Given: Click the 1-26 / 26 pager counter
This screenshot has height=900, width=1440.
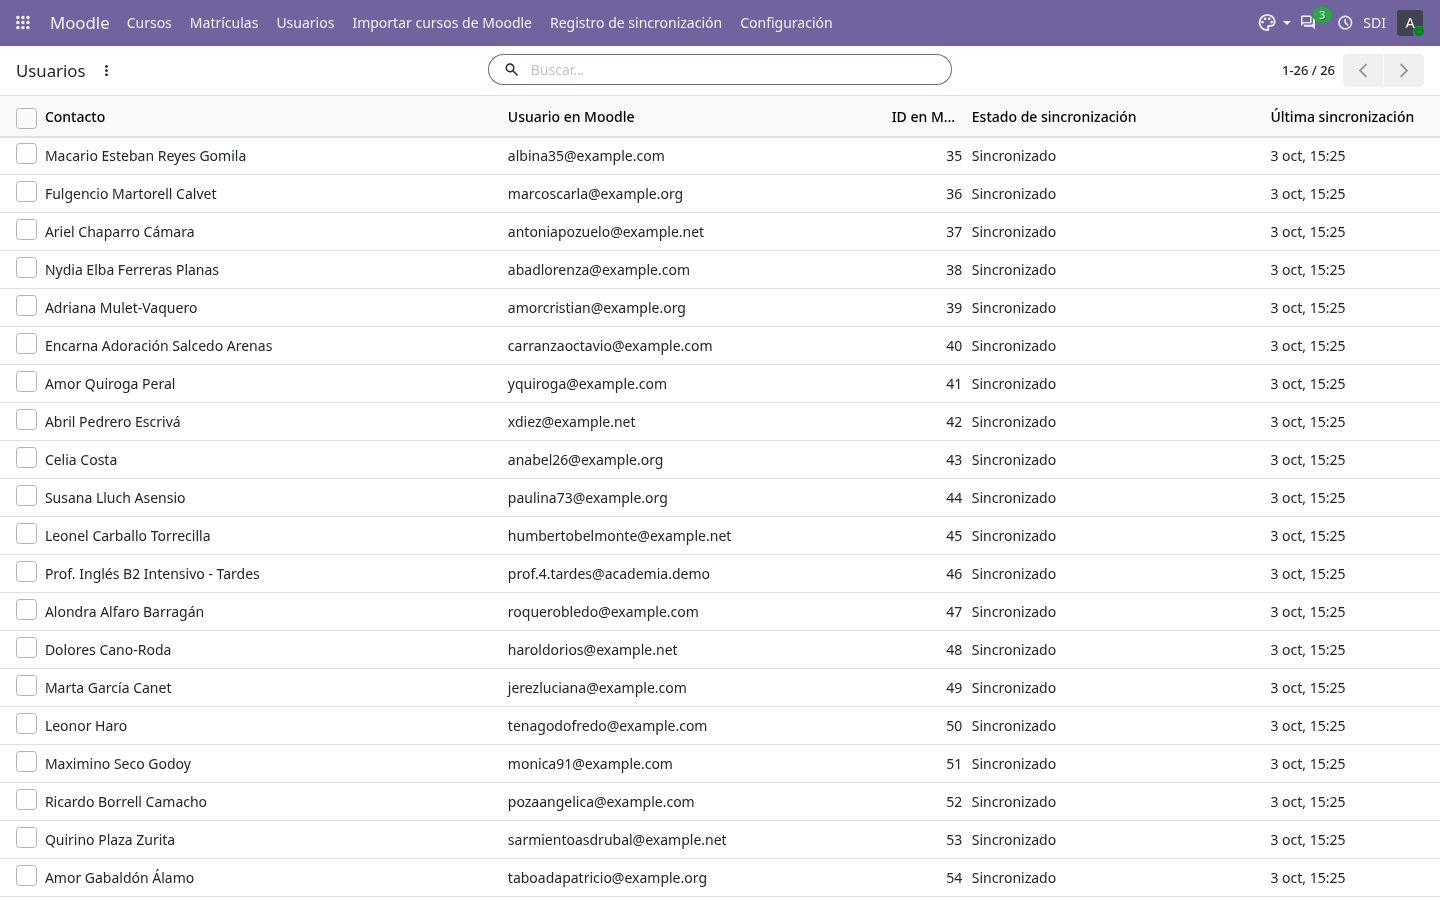Looking at the screenshot, I should click(x=1308, y=70).
